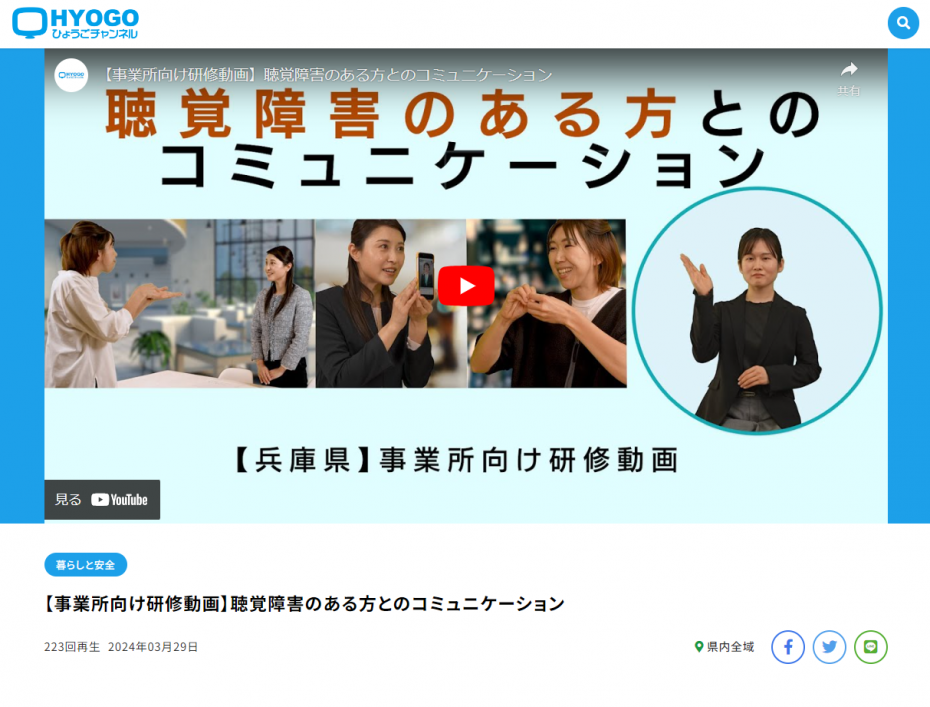The height and width of the screenshot is (707, 930).
Task: Open the 暮らしと安全 category tag
Action: point(85,565)
